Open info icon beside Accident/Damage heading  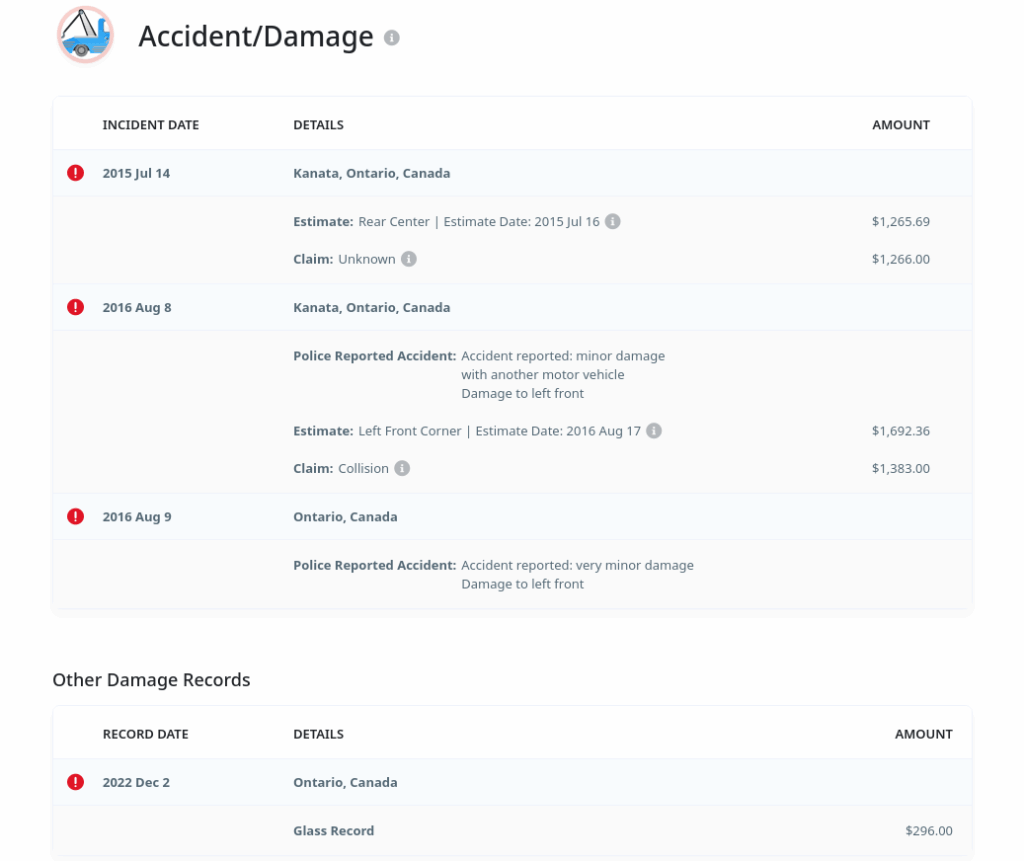click(x=392, y=38)
